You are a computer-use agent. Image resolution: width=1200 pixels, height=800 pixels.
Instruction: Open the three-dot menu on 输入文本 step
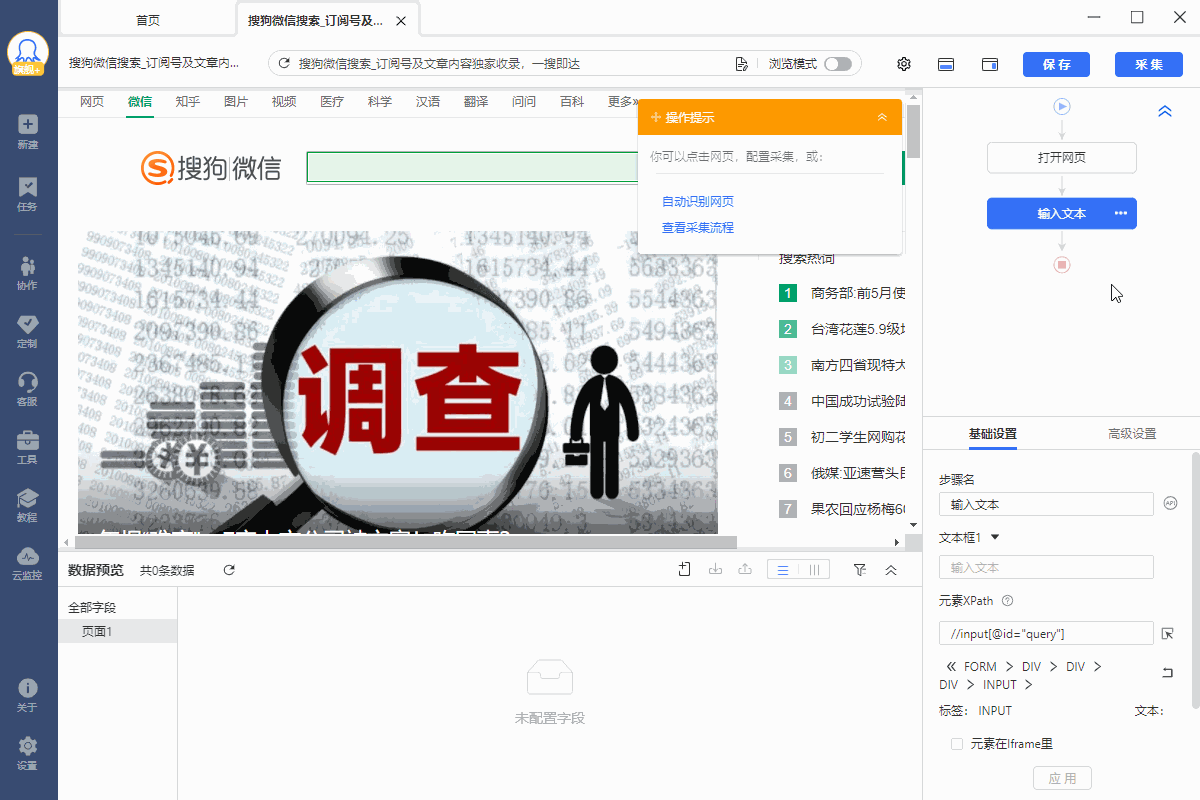click(1121, 213)
